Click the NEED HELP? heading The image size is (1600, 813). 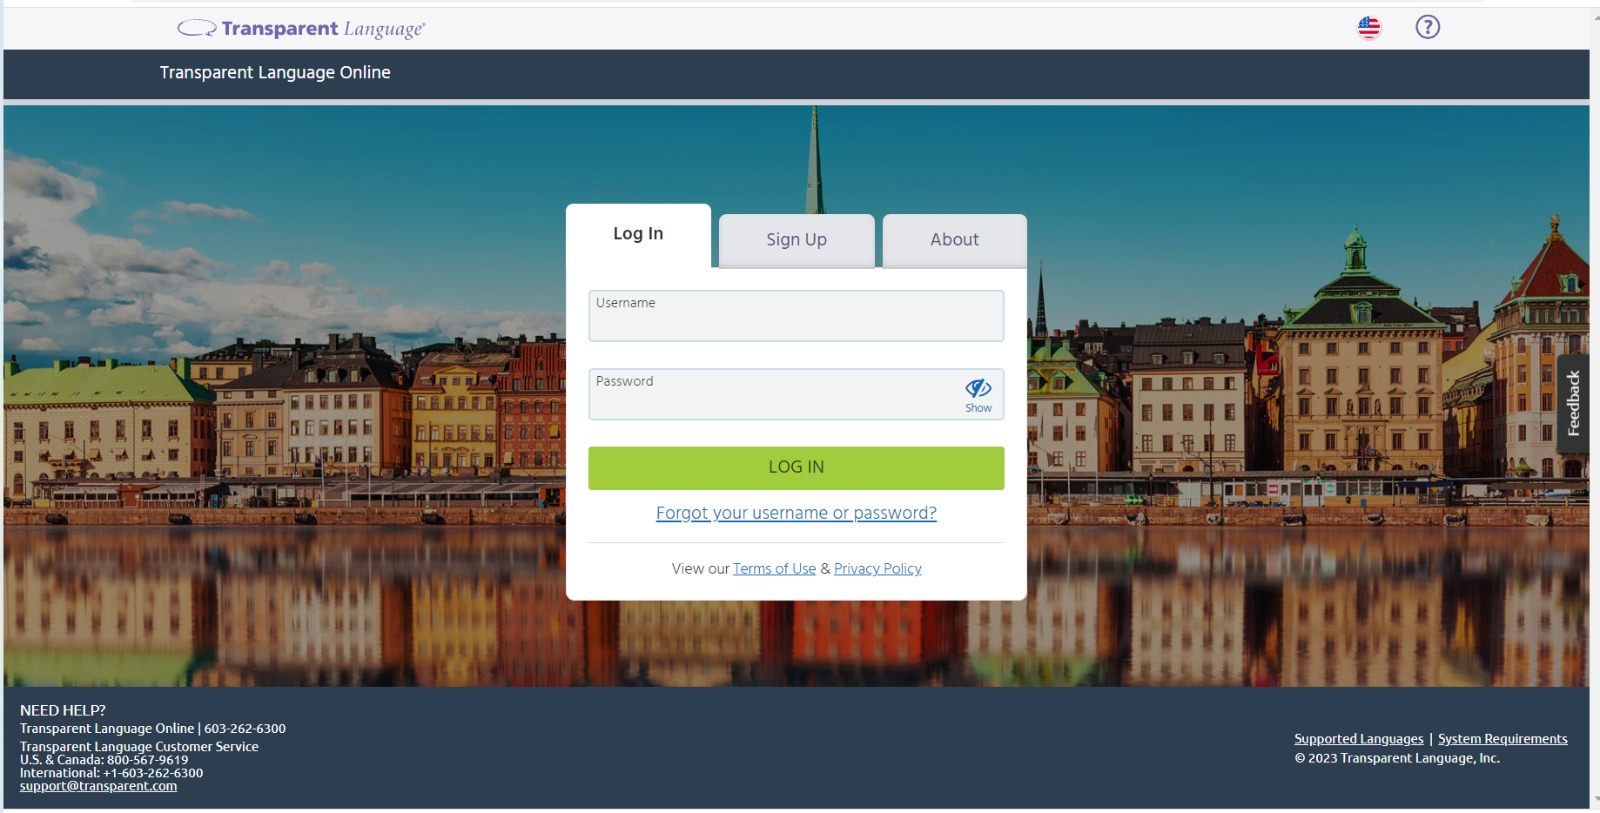[63, 711]
